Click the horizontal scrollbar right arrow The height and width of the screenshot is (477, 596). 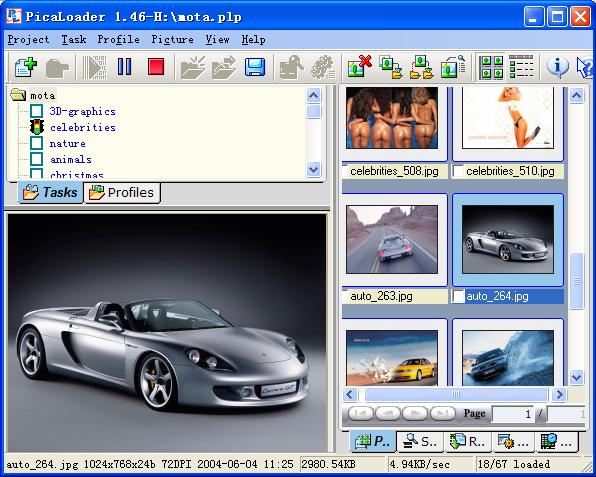[x=559, y=395]
